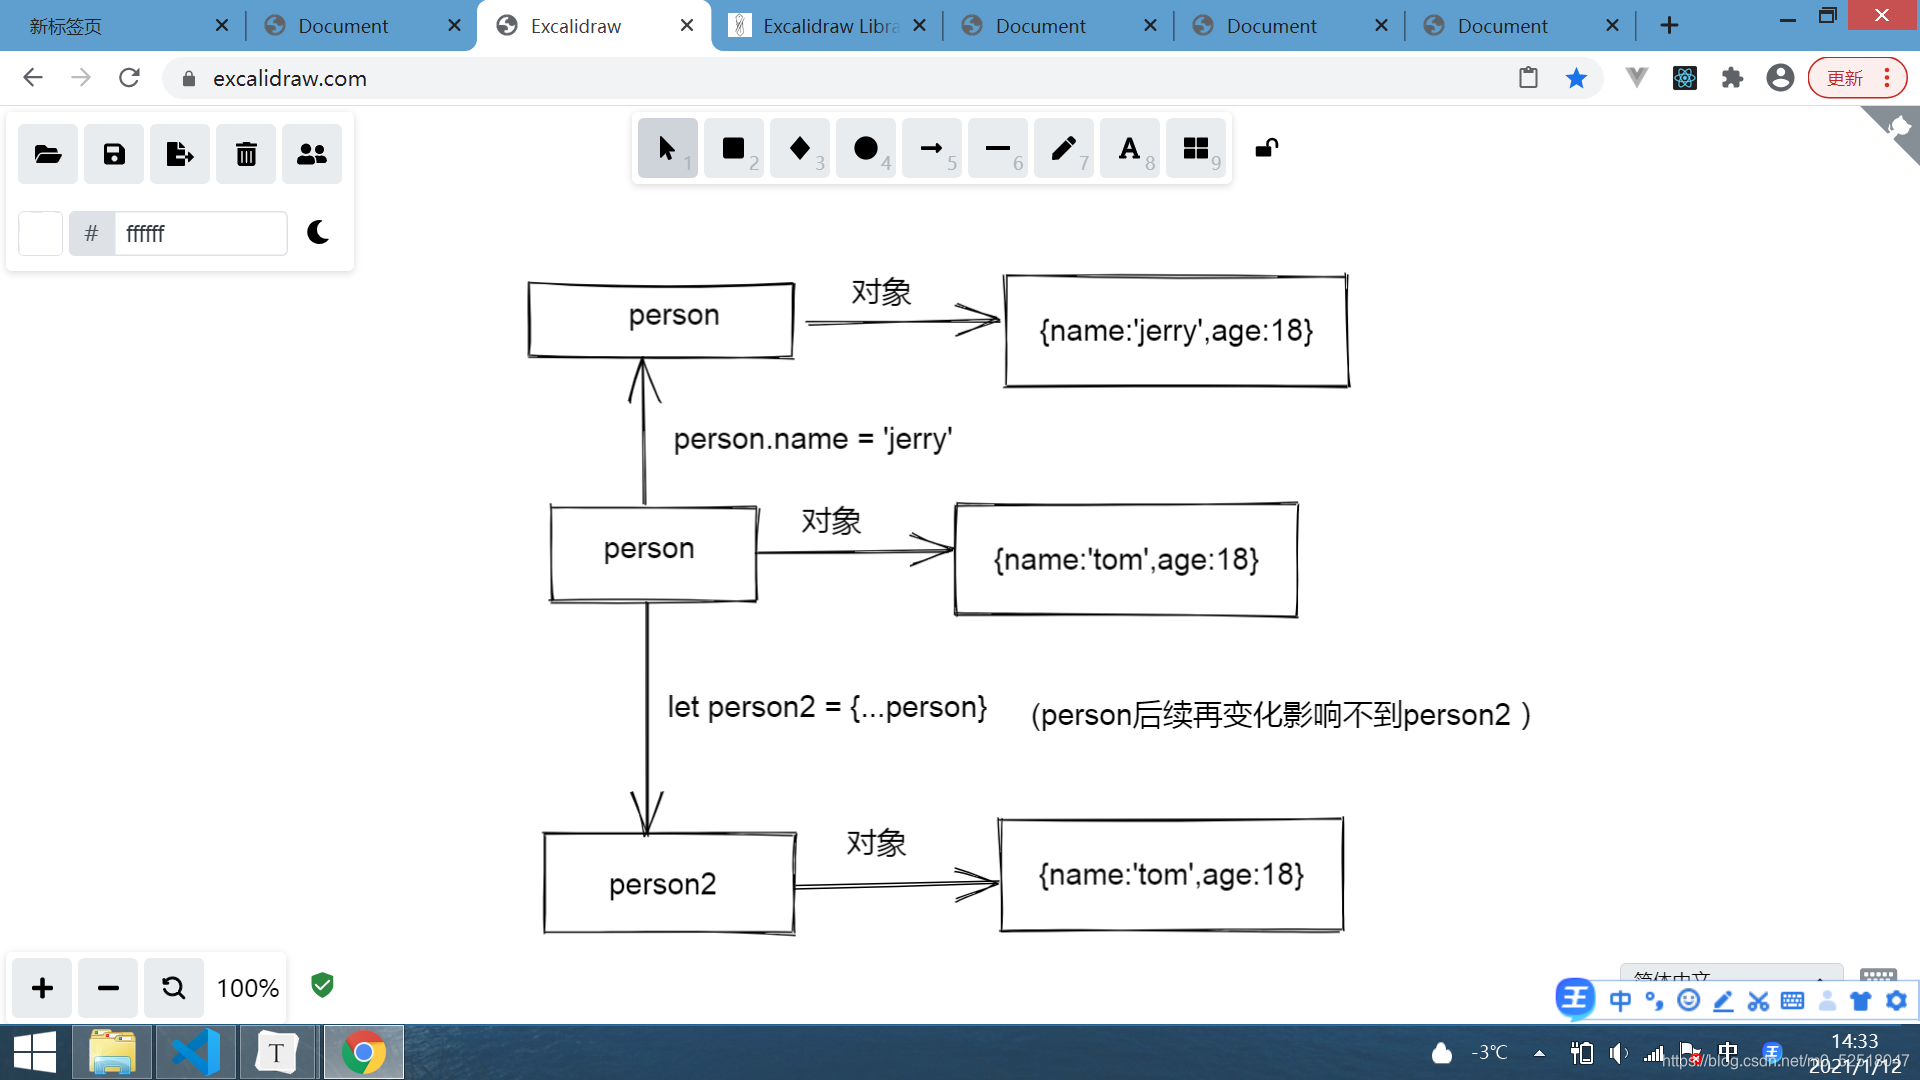The width and height of the screenshot is (1920, 1080).
Task: Select the Diamond shape tool
Action: point(799,149)
